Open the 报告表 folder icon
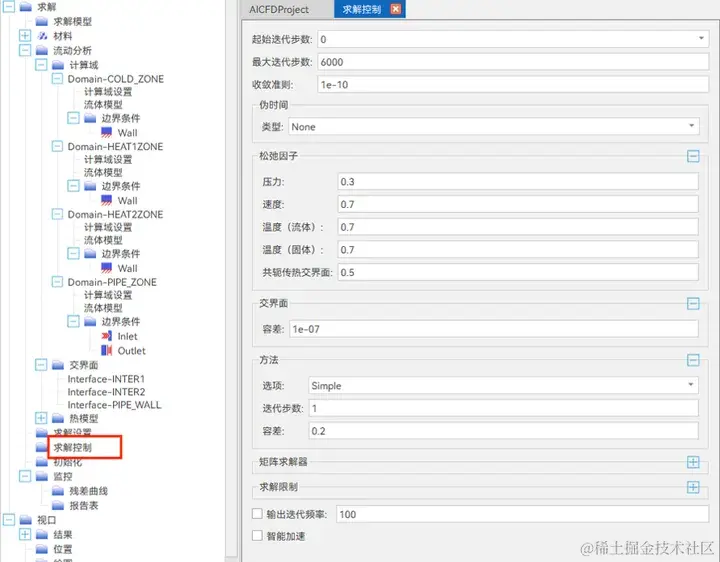Screen dimensions: 720x562 pyautogui.click(x=58, y=506)
